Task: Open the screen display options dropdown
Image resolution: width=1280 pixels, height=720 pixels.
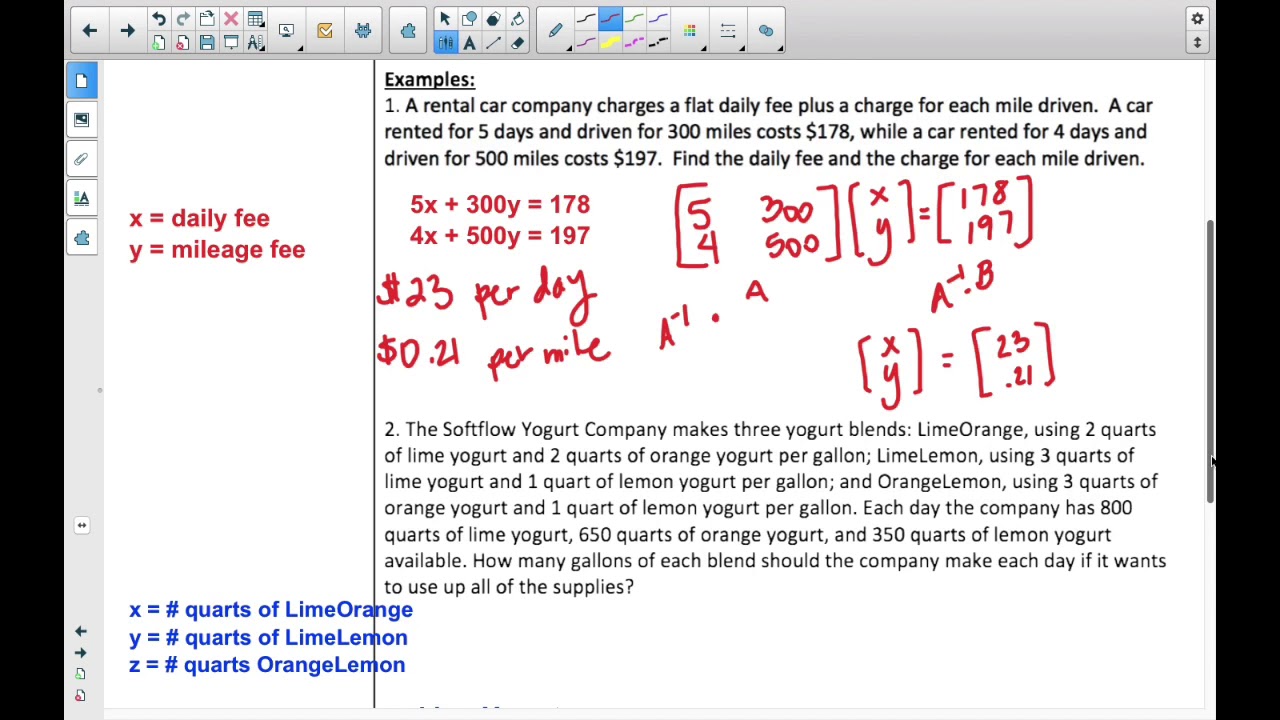Action: (288, 31)
